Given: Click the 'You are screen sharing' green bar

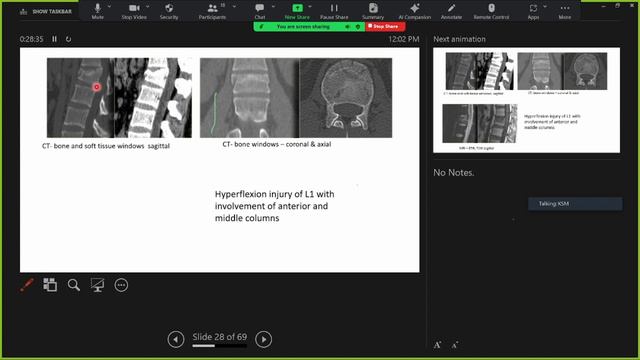Looking at the screenshot, I should pos(309,27).
